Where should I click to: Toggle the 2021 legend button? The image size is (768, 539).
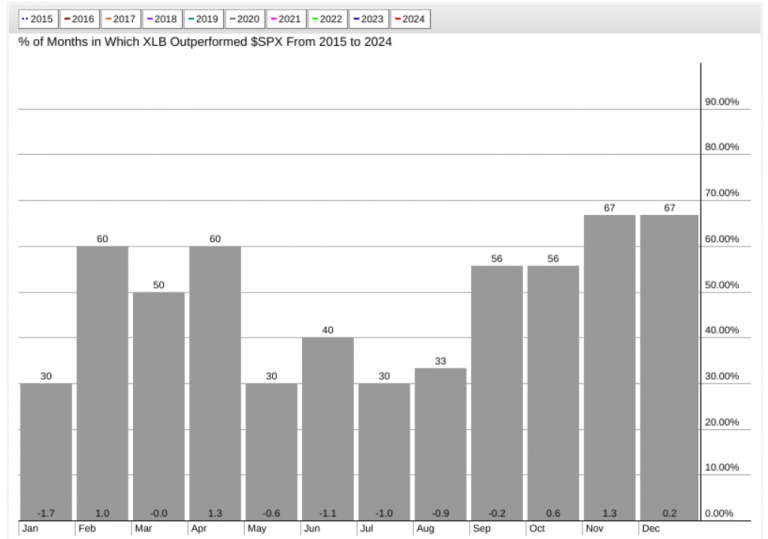[286, 19]
